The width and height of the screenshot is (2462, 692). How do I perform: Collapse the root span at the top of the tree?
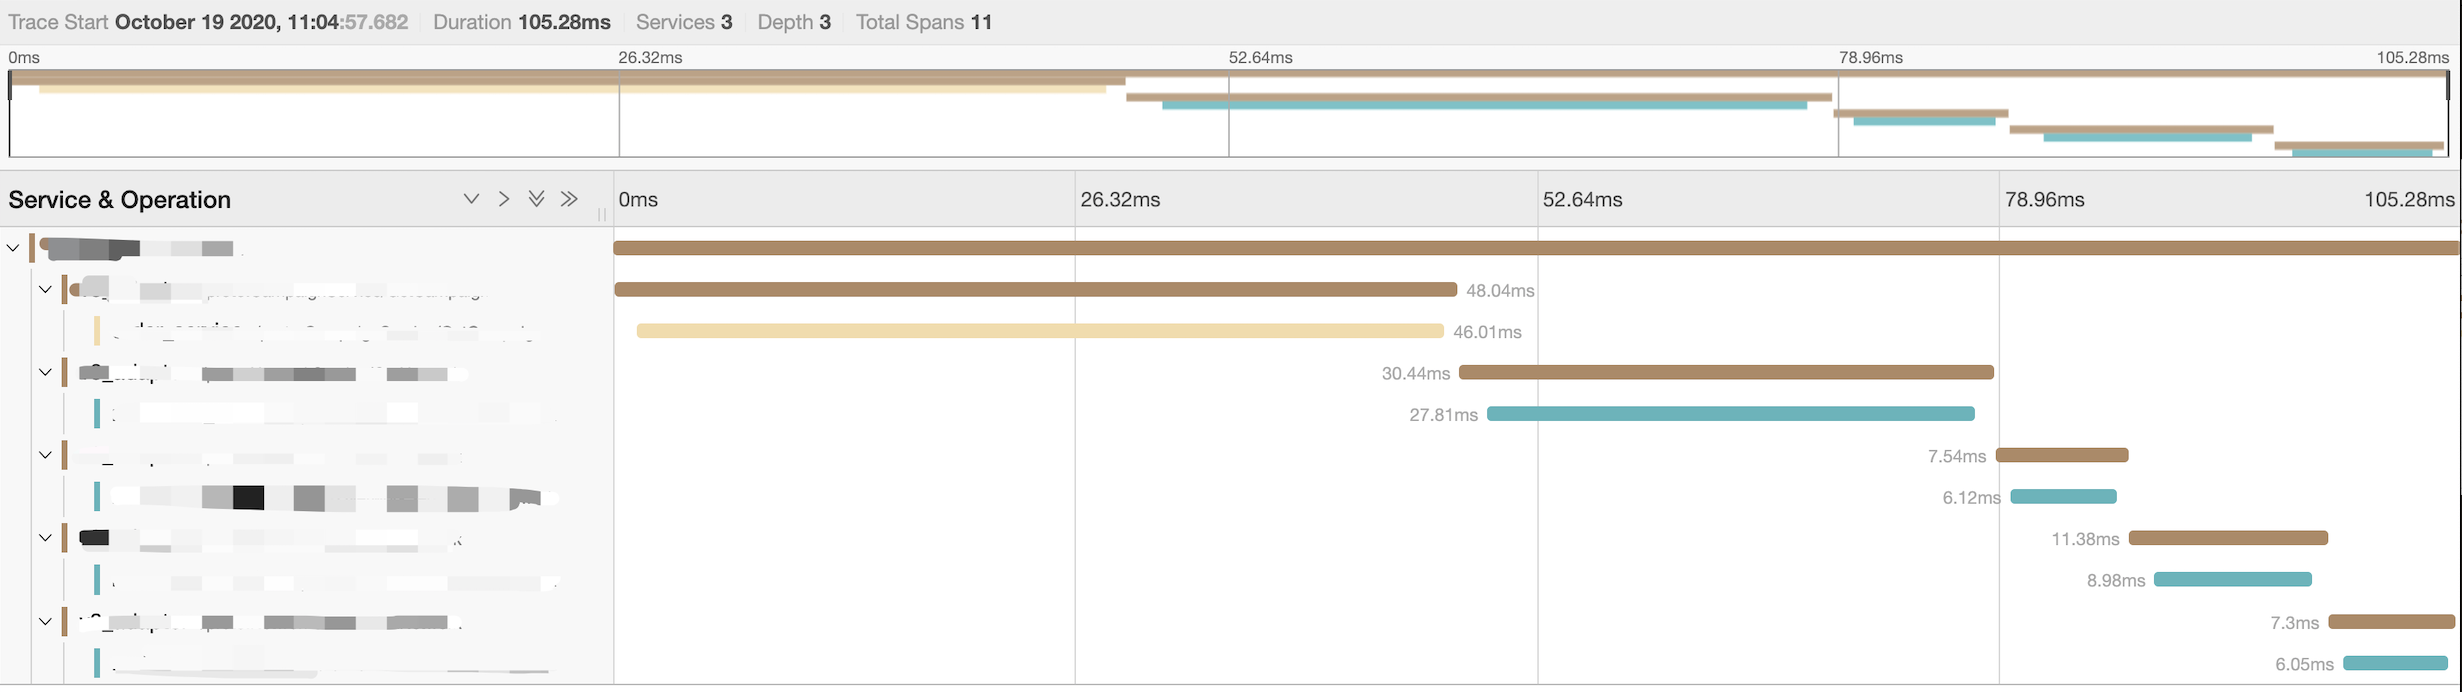(13, 248)
